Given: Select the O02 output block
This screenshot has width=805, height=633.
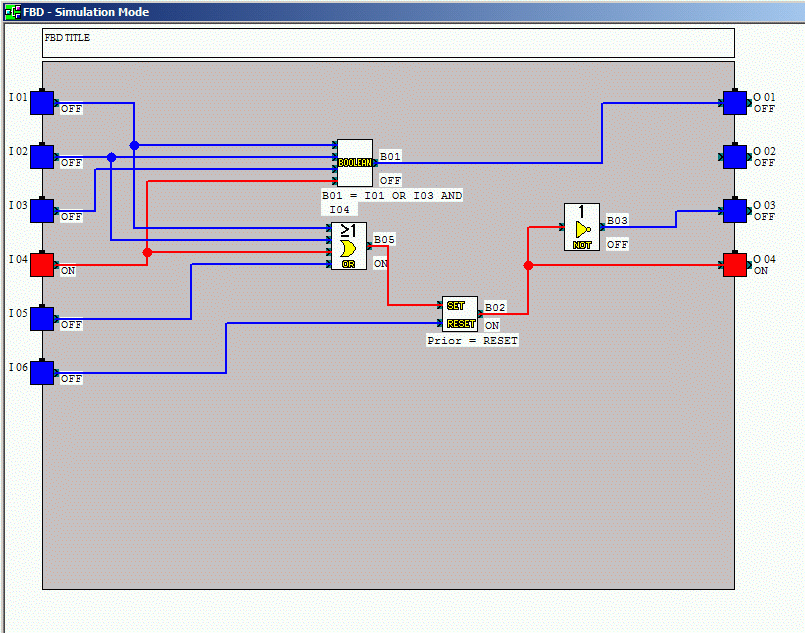Looking at the screenshot, I should pyautogui.click(x=735, y=157).
